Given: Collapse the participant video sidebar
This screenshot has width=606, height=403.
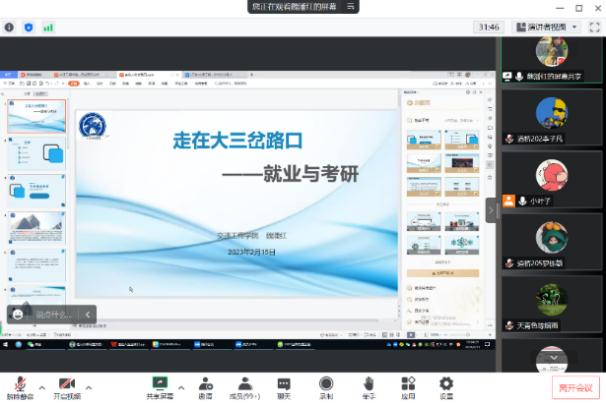Looking at the screenshot, I should [491, 209].
